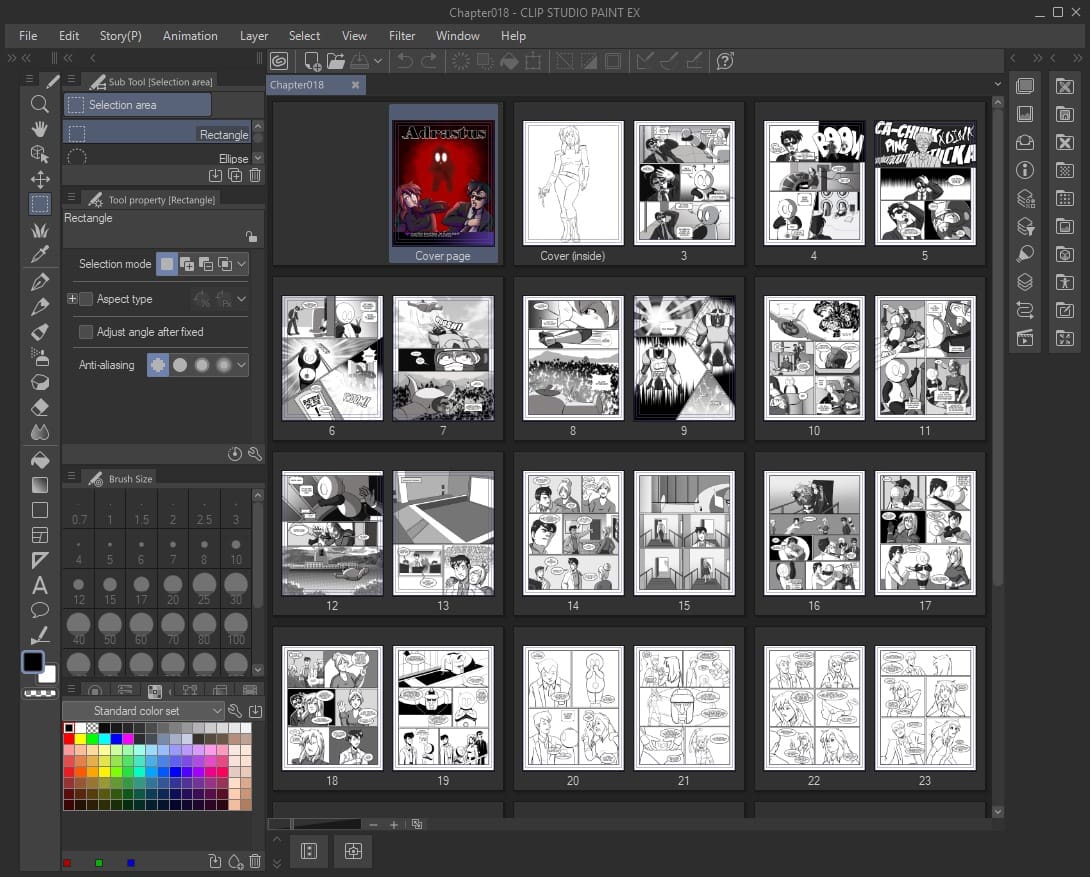
Task: Open the Layers palette icon in the sidebar
Action: click(1025, 281)
